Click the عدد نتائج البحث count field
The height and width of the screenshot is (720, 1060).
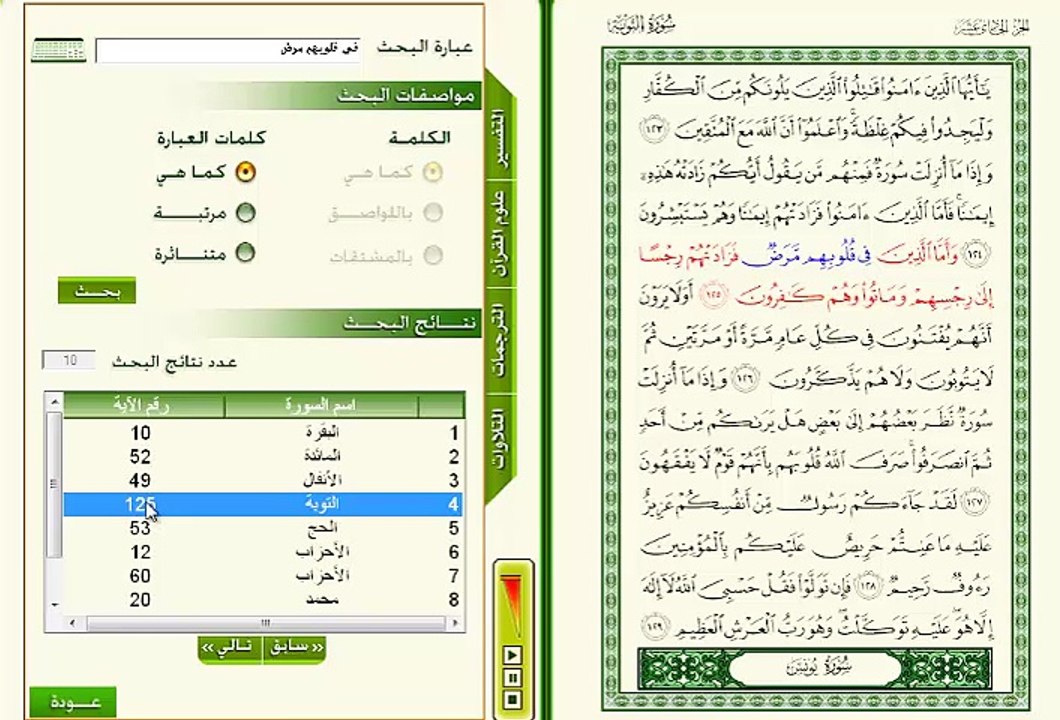[x=68, y=360]
